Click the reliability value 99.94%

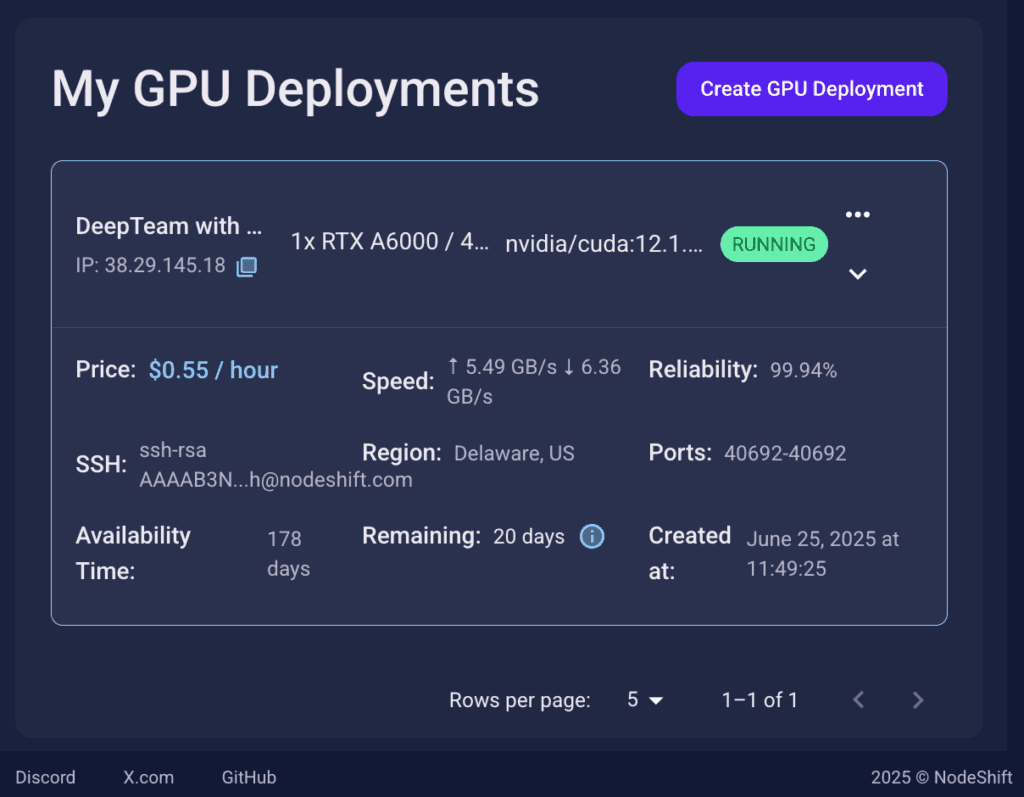[x=803, y=370]
